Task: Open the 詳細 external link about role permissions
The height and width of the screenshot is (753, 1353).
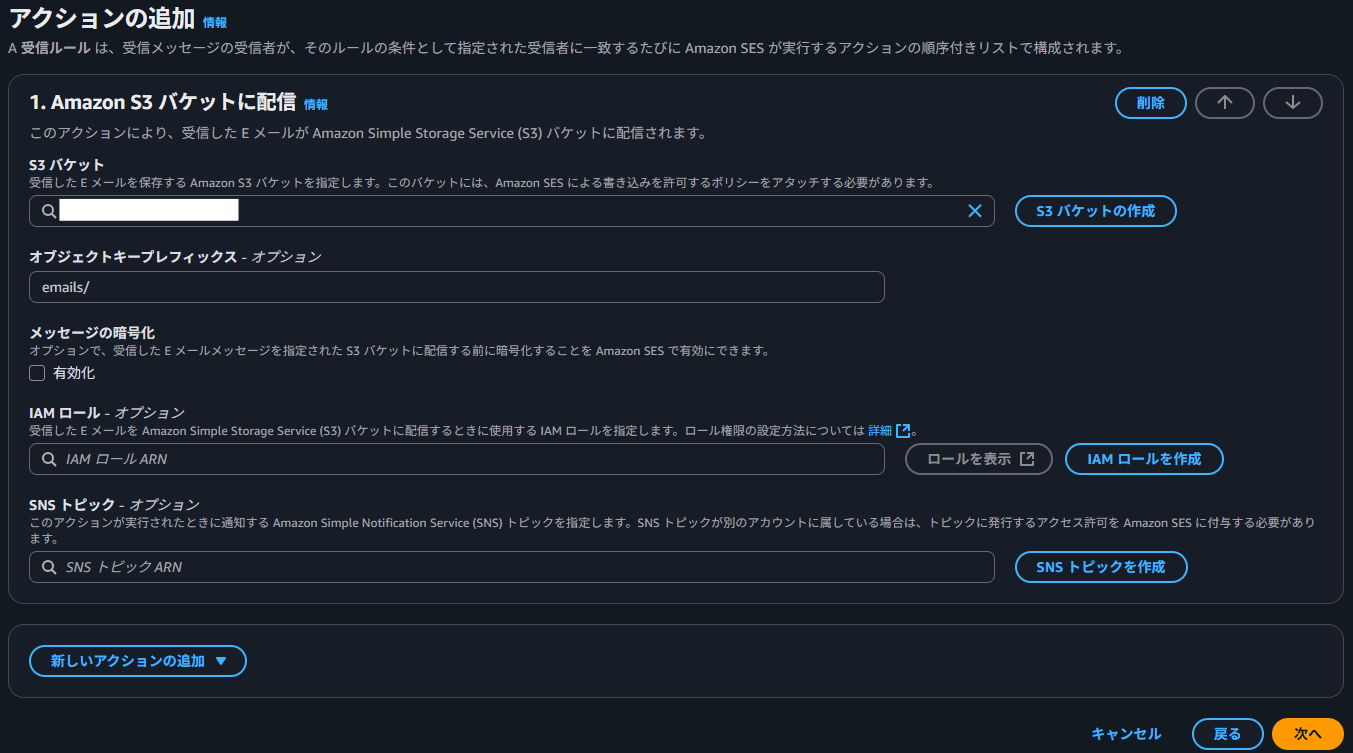Action: (880, 430)
